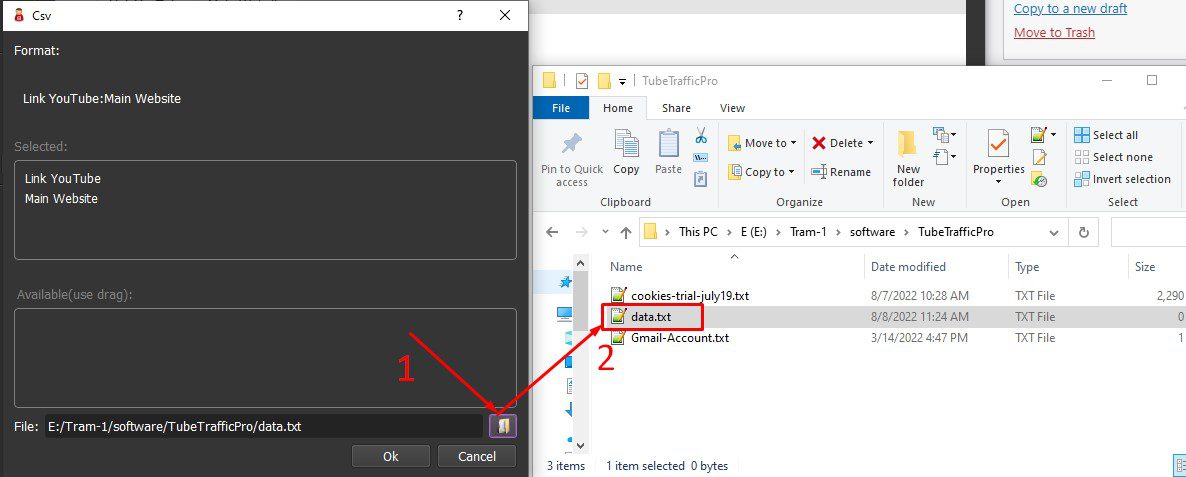Click the Explorer search box
Viewport: 1186px width, 477px height.
[1147, 232]
